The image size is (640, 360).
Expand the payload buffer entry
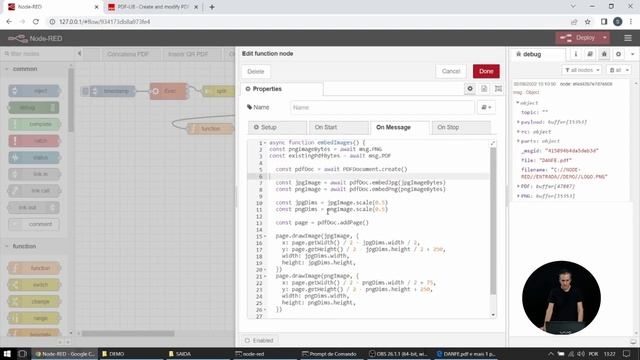tap(518, 122)
